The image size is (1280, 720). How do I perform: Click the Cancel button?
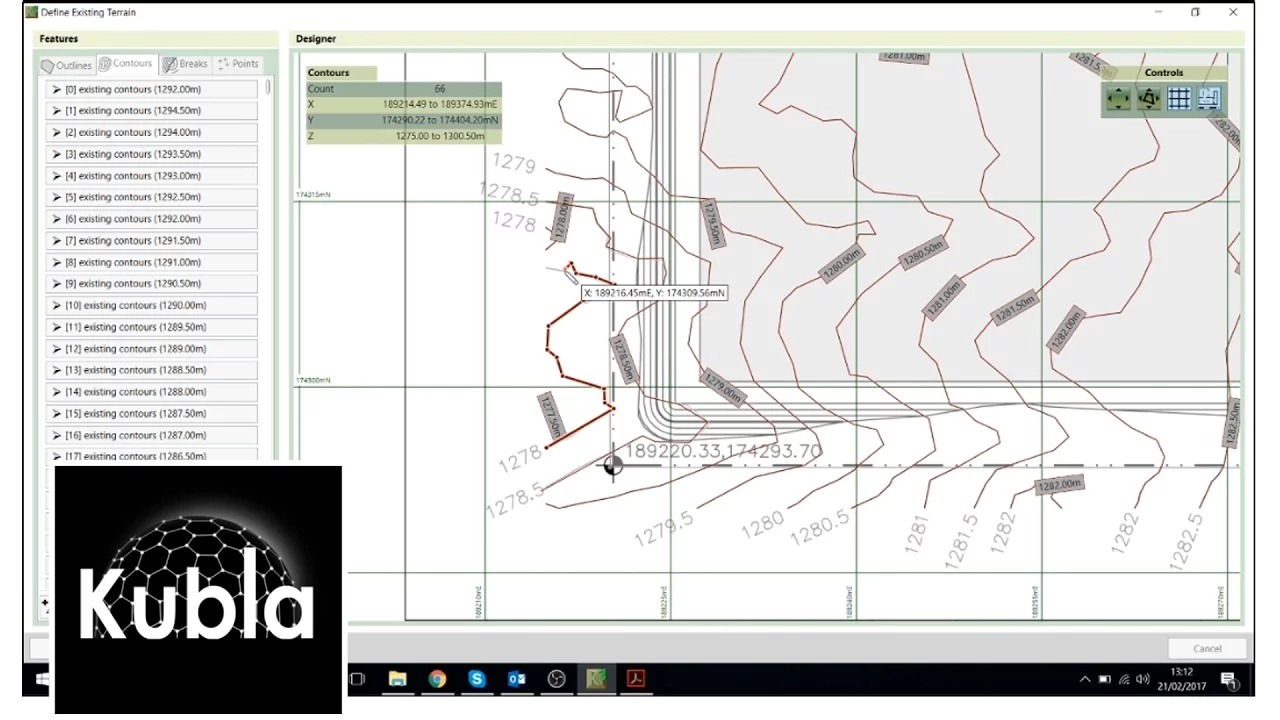[1207, 648]
